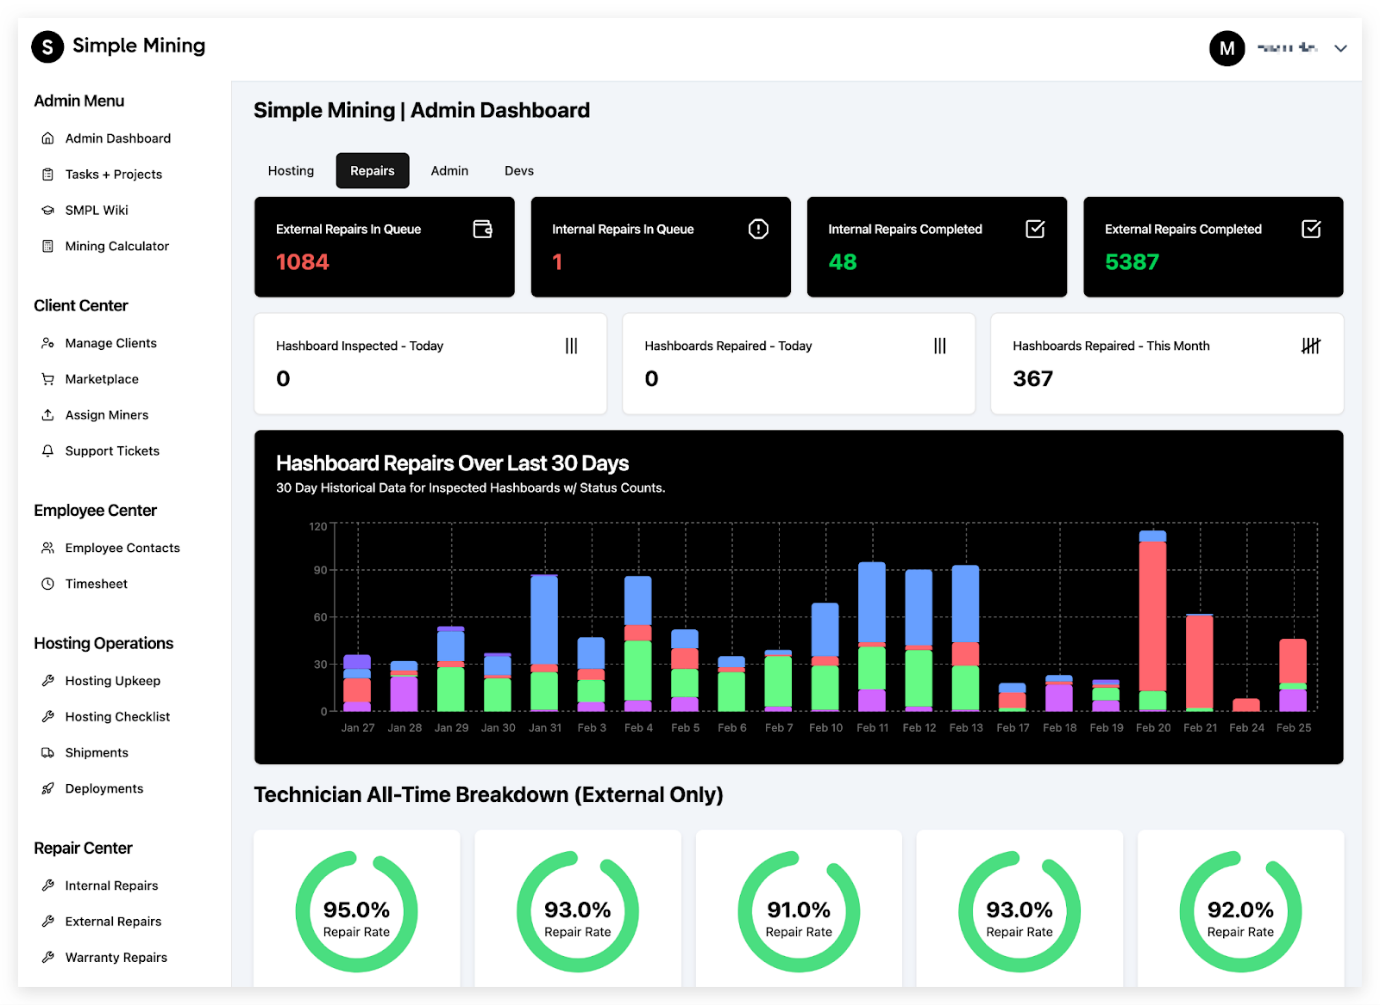Click the clock icon beside Timesheet
Image resolution: width=1380 pixels, height=1005 pixels.
[x=47, y=584]
